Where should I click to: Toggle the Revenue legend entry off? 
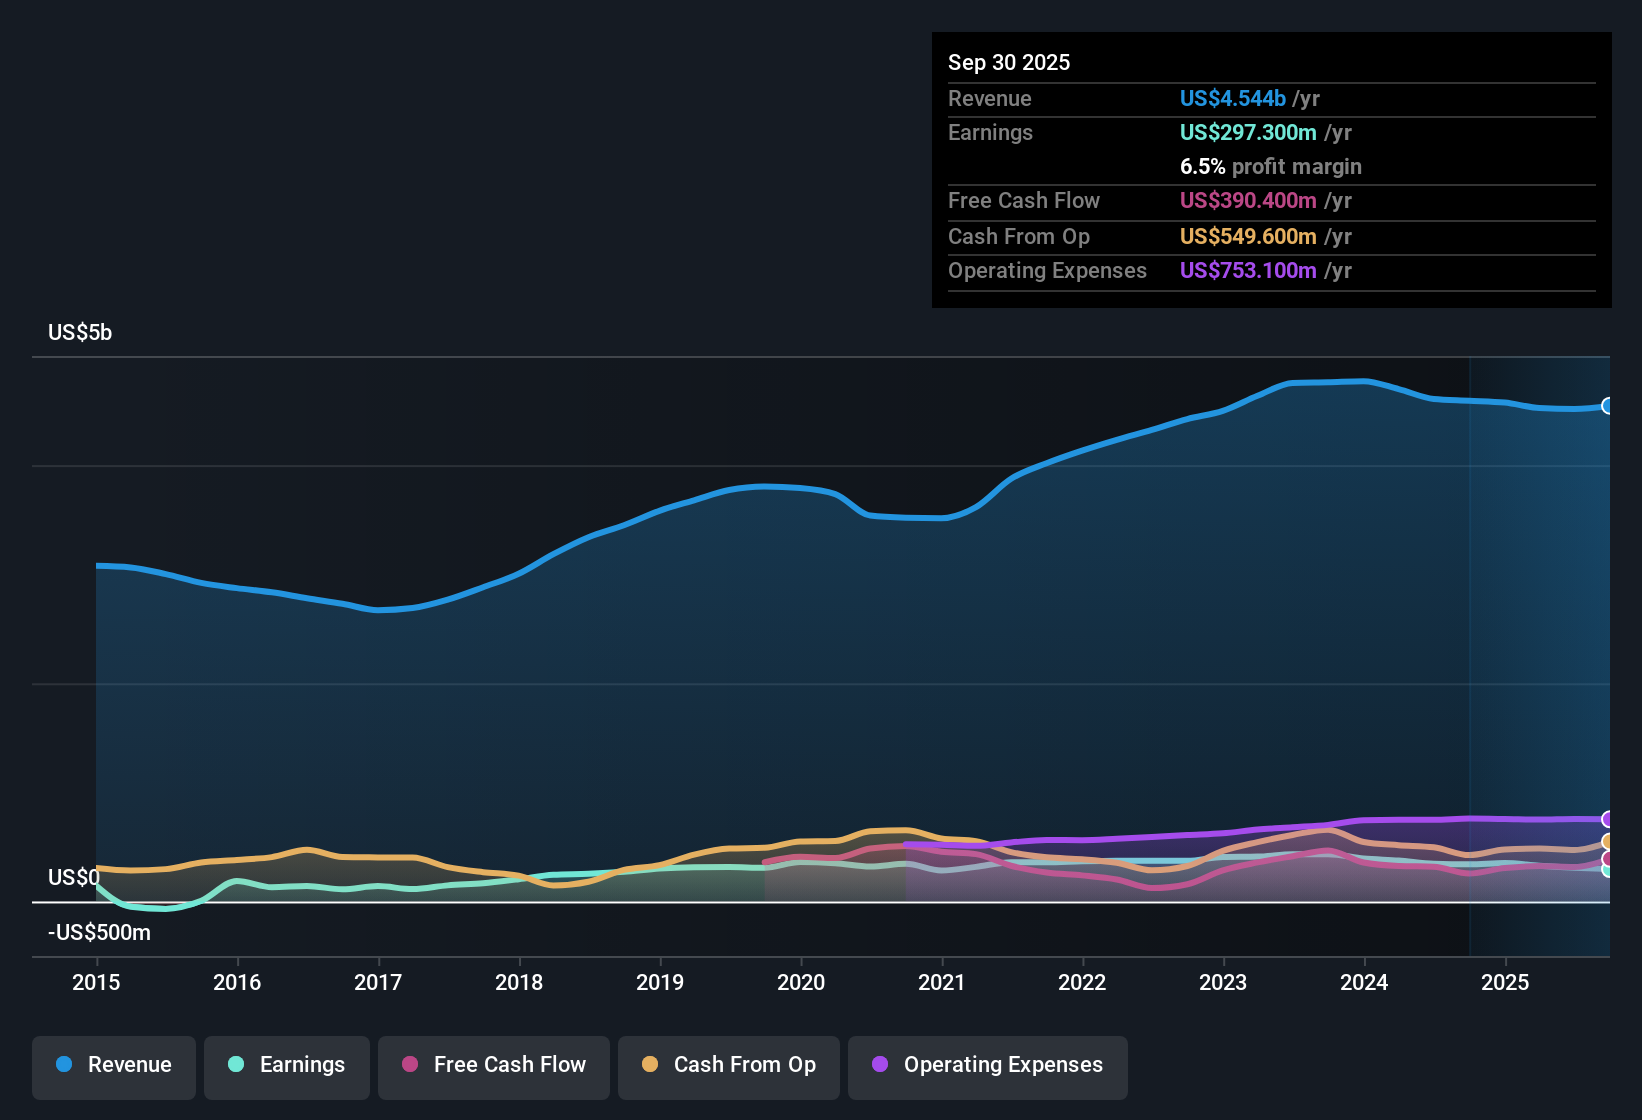pyautogui.click(x=113, y=1066)
